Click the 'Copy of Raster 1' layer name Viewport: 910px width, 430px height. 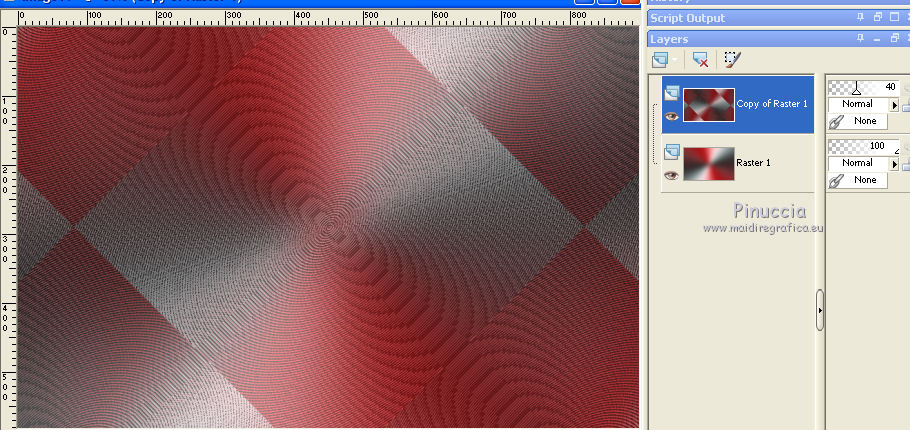point(772,104)
